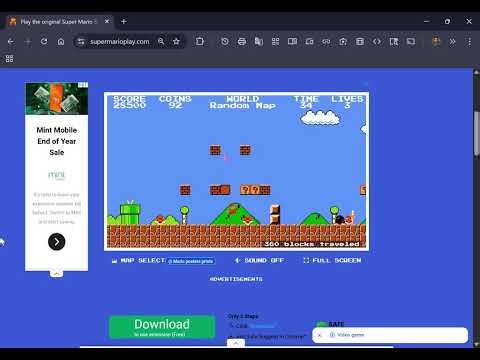Image resolution: width=480 pixels, height=360 pixels.
Task: Open the Mario posters prints link
Action: point(191,261)
